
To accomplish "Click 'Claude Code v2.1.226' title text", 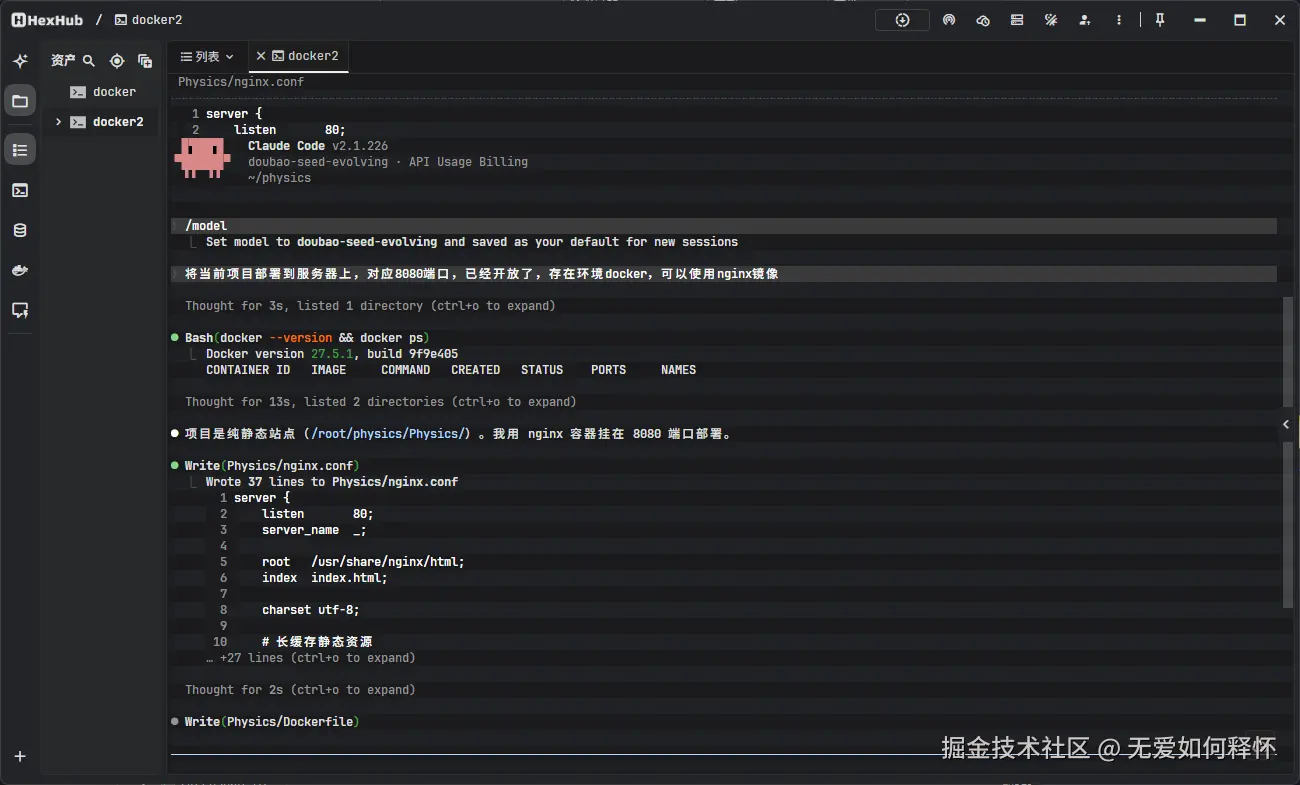I will (318, 146).
